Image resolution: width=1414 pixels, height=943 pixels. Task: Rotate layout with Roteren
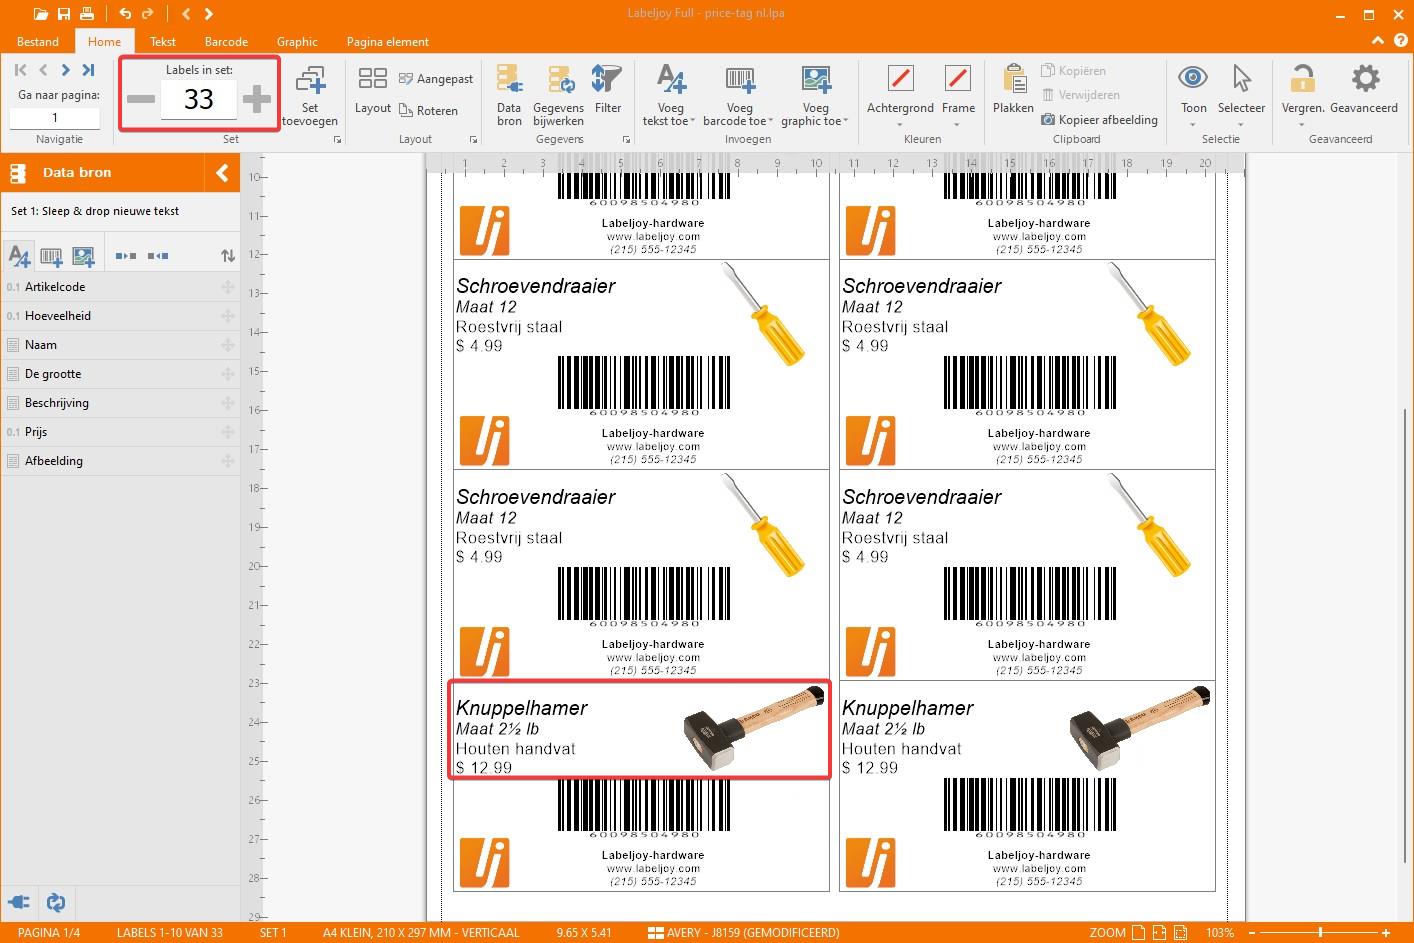tap(428, 111)
